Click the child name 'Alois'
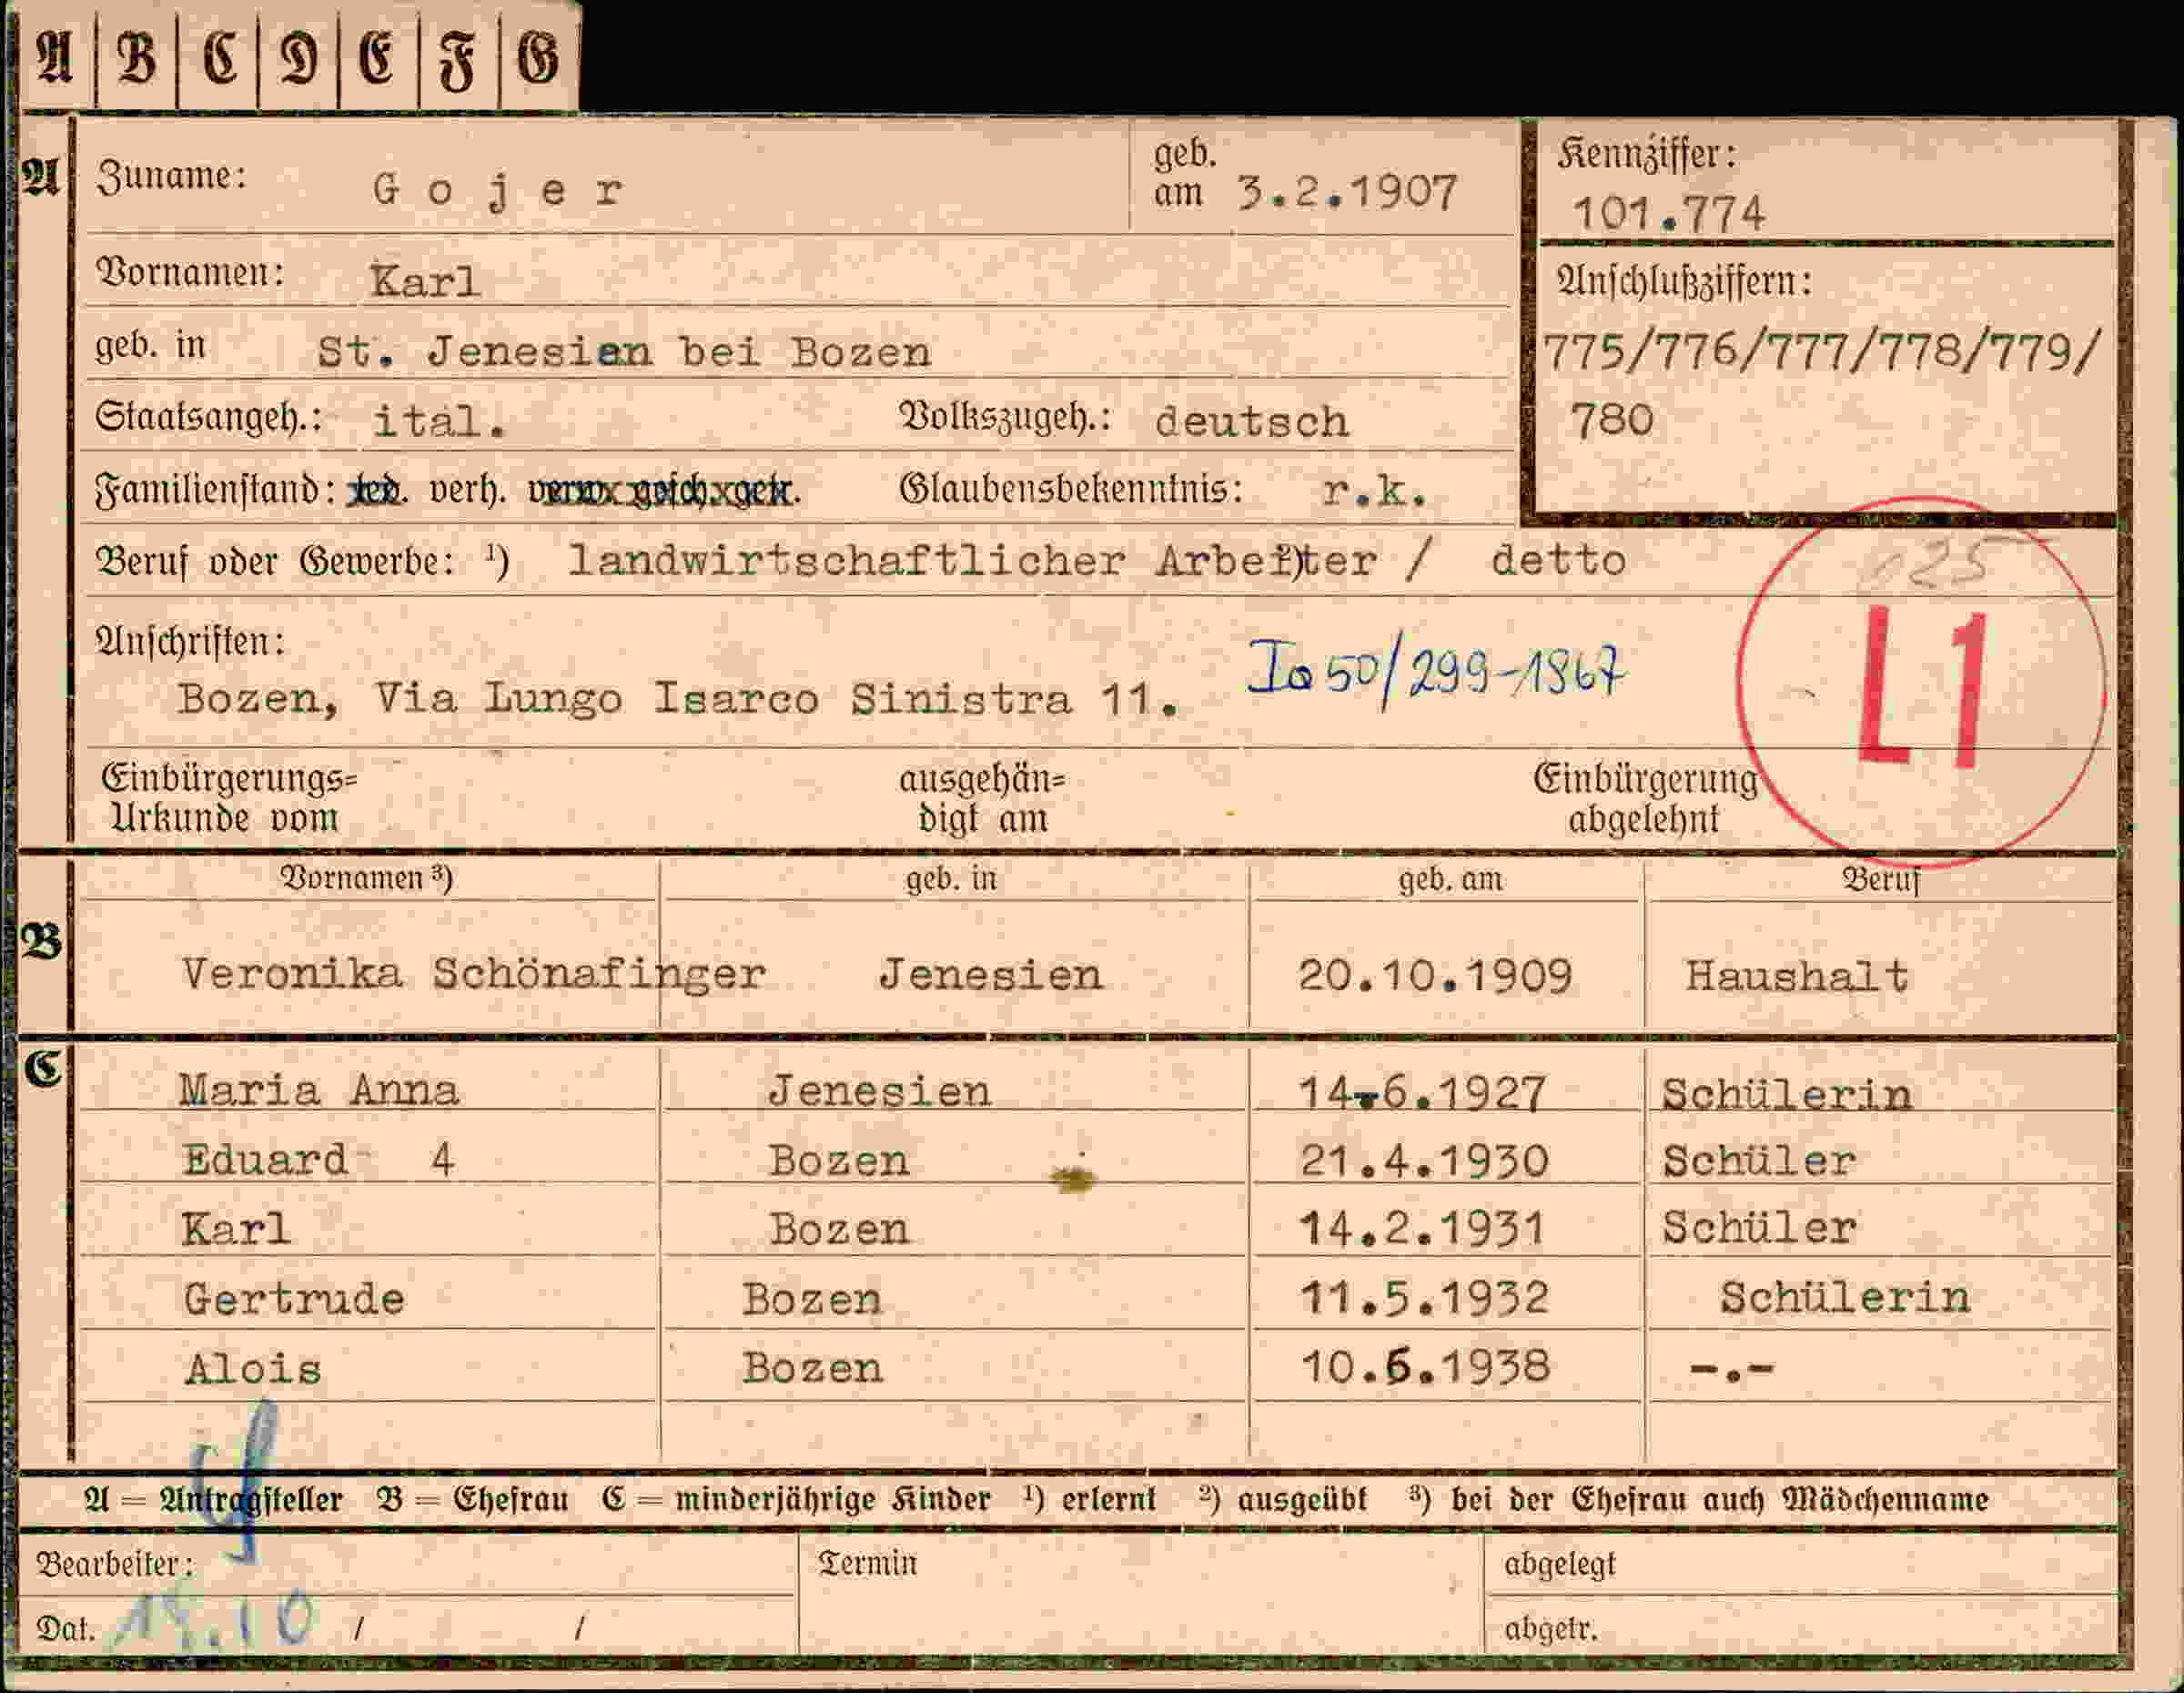The height and width of the screenshot is (1693, 2184). pos(253,1368)
